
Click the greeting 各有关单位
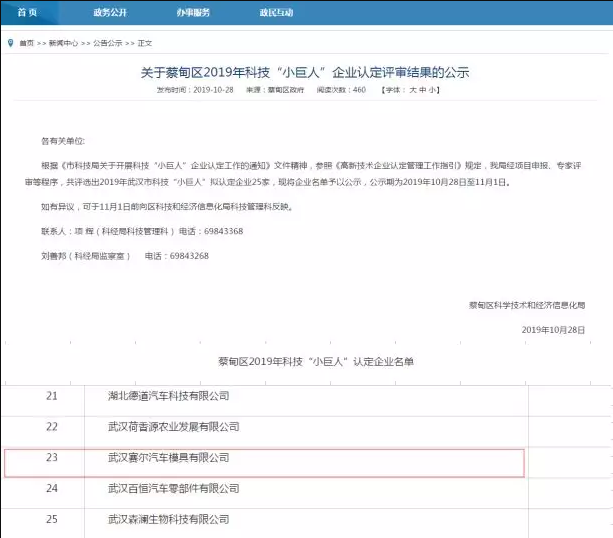click(63, 141)
